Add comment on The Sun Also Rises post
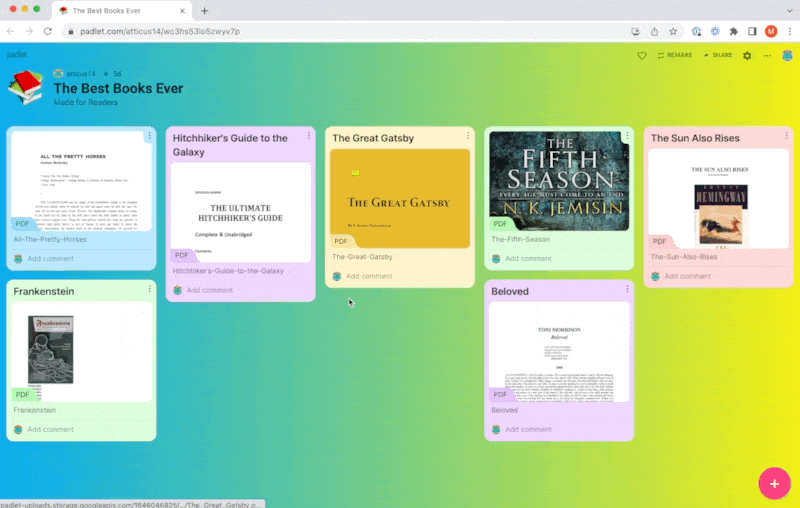The width and height of the screenshot is (800, 508). [x=687, y=276]
